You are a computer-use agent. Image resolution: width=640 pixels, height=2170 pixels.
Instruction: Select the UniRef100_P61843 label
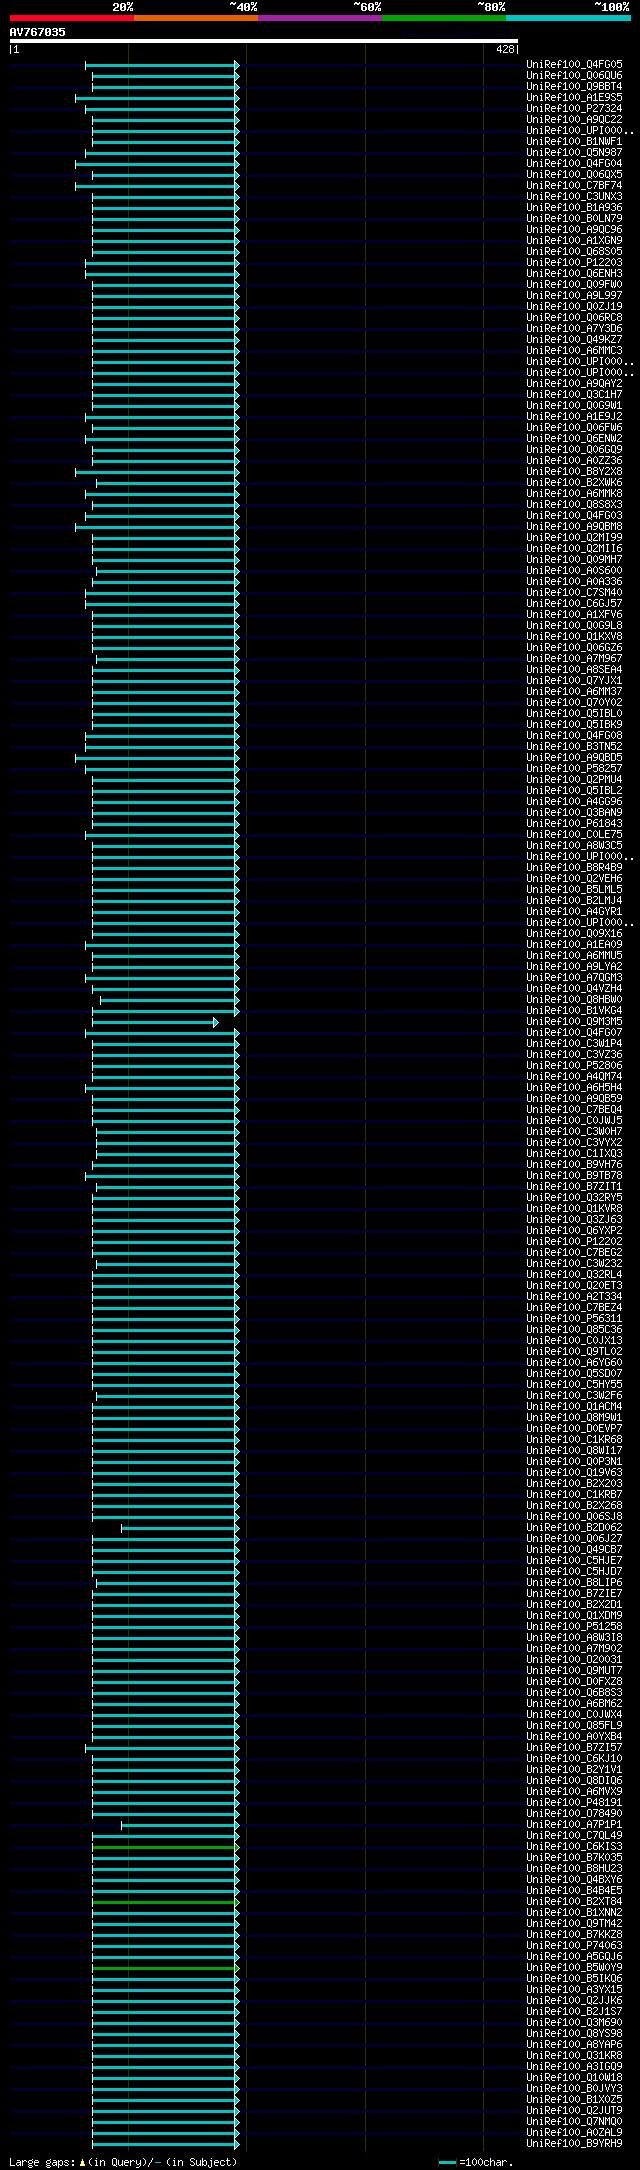574,823
